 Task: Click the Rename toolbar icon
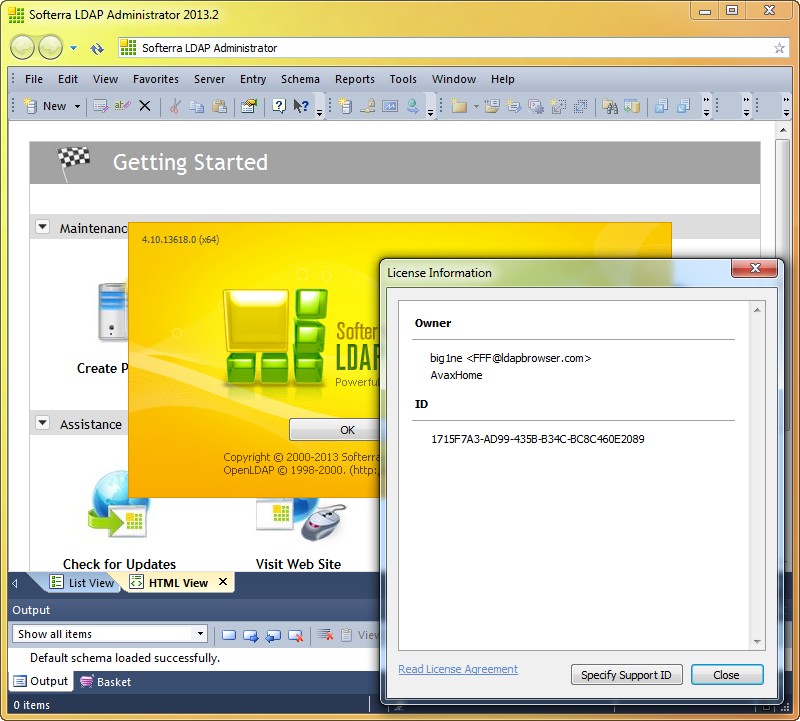[x=122, y=106]
